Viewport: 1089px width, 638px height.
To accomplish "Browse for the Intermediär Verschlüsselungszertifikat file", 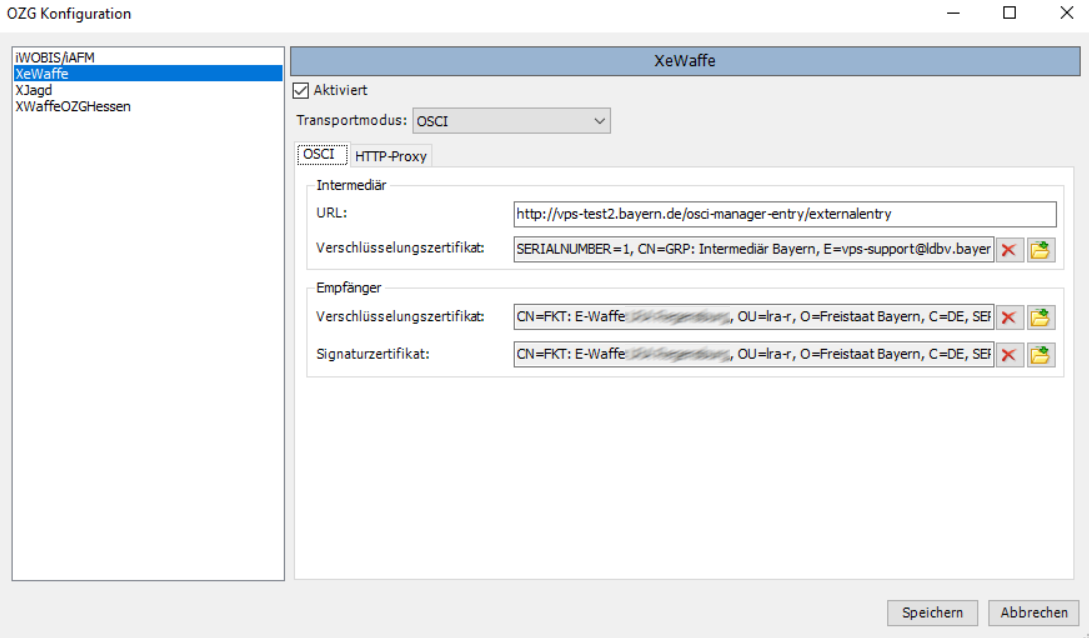I will [1042, 250].
